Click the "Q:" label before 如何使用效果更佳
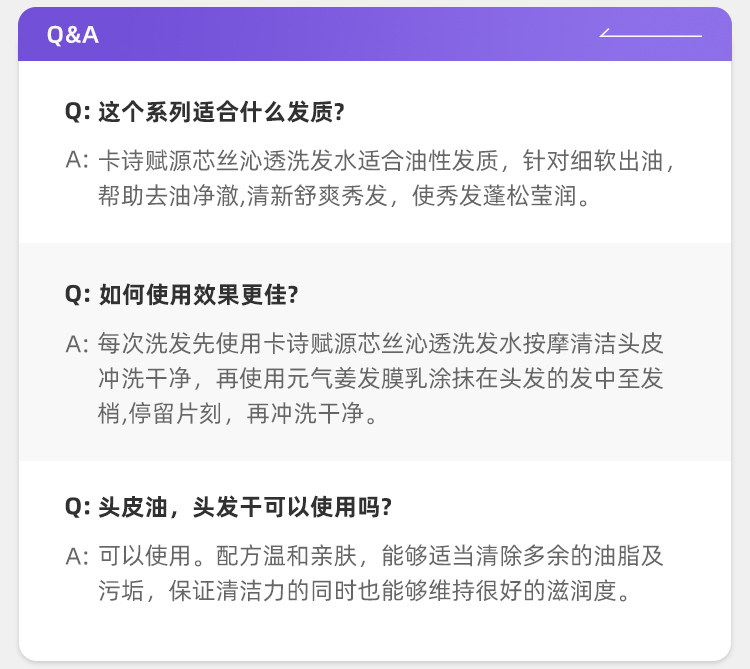This screenshot has height=669, width=750. point(78,295)
